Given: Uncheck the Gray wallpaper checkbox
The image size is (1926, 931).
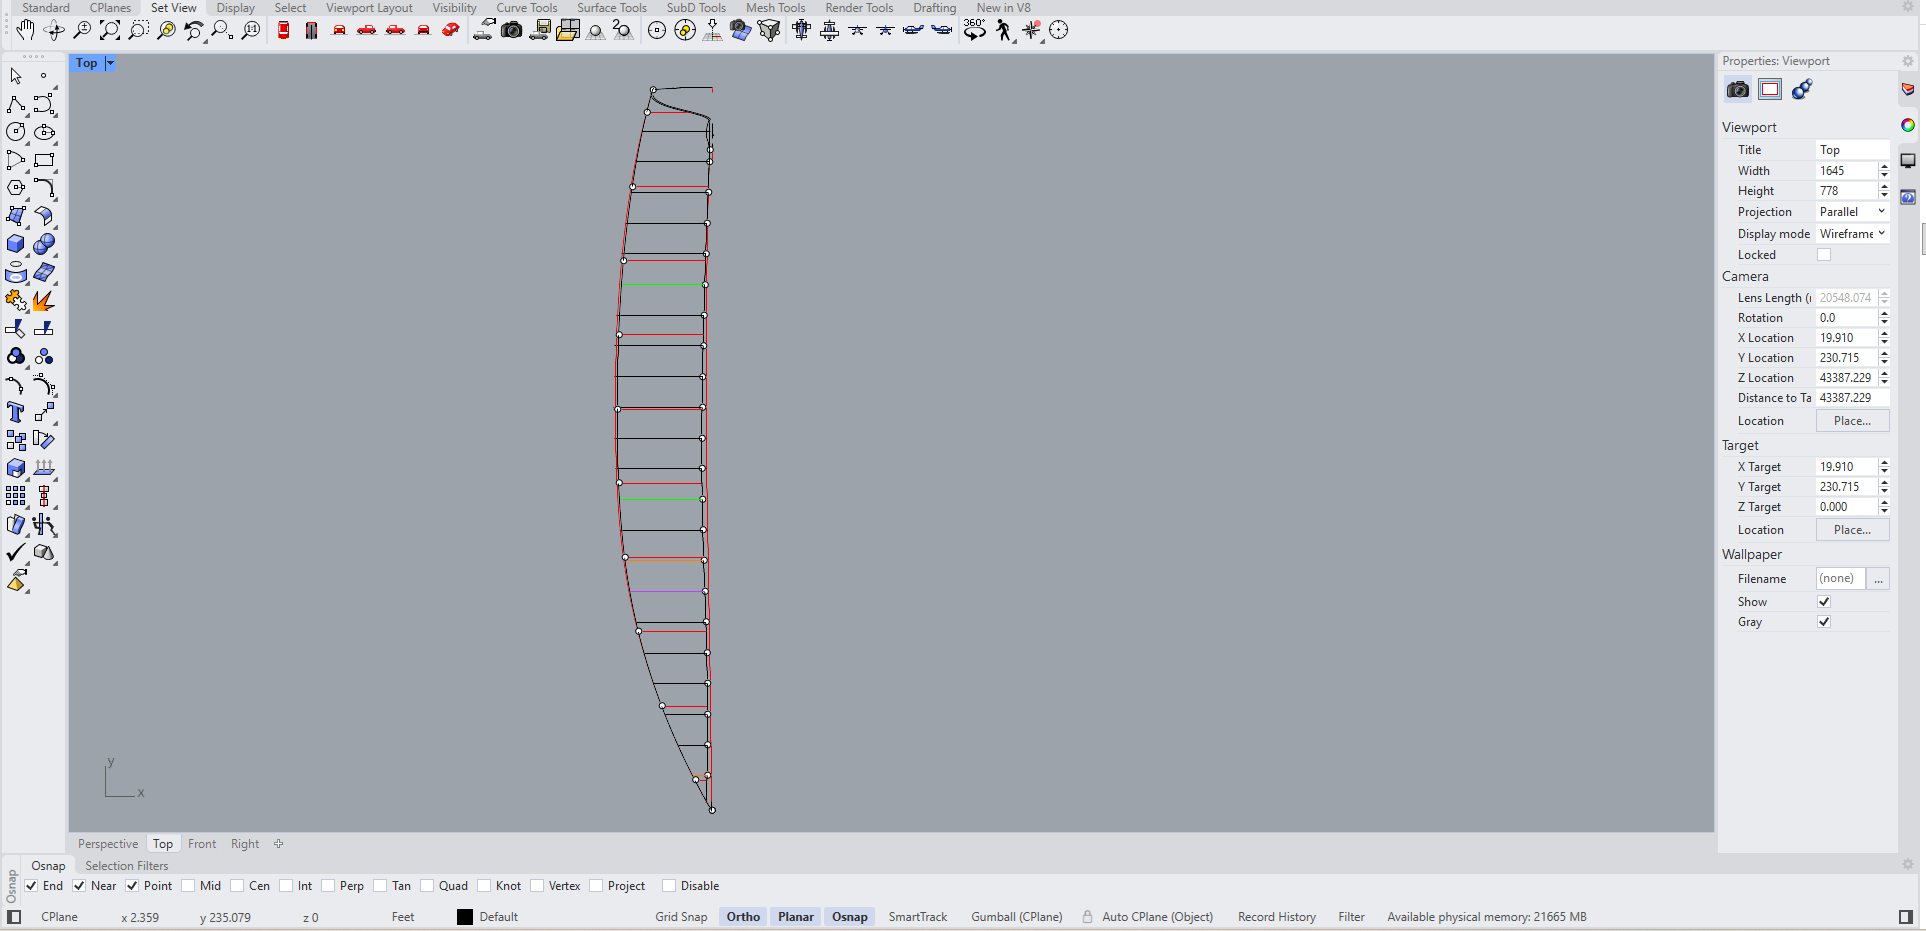Looking at the screenshot, I should tap(1824, 622).
